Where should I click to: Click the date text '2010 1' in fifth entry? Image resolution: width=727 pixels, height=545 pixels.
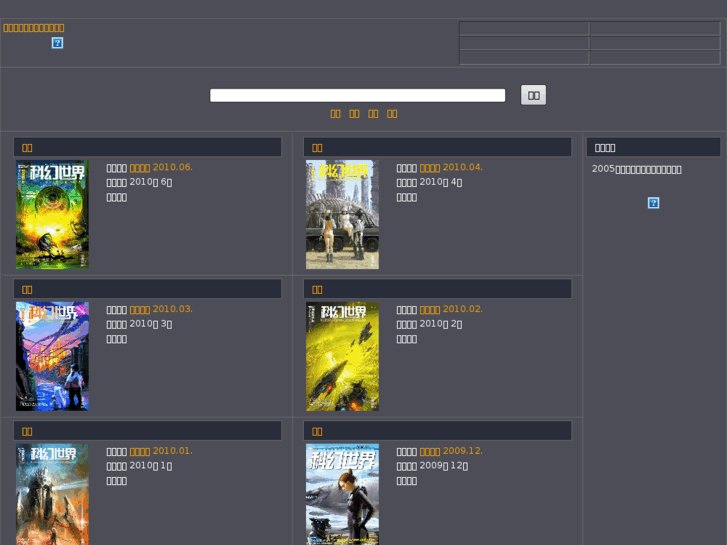coord(151,466)
